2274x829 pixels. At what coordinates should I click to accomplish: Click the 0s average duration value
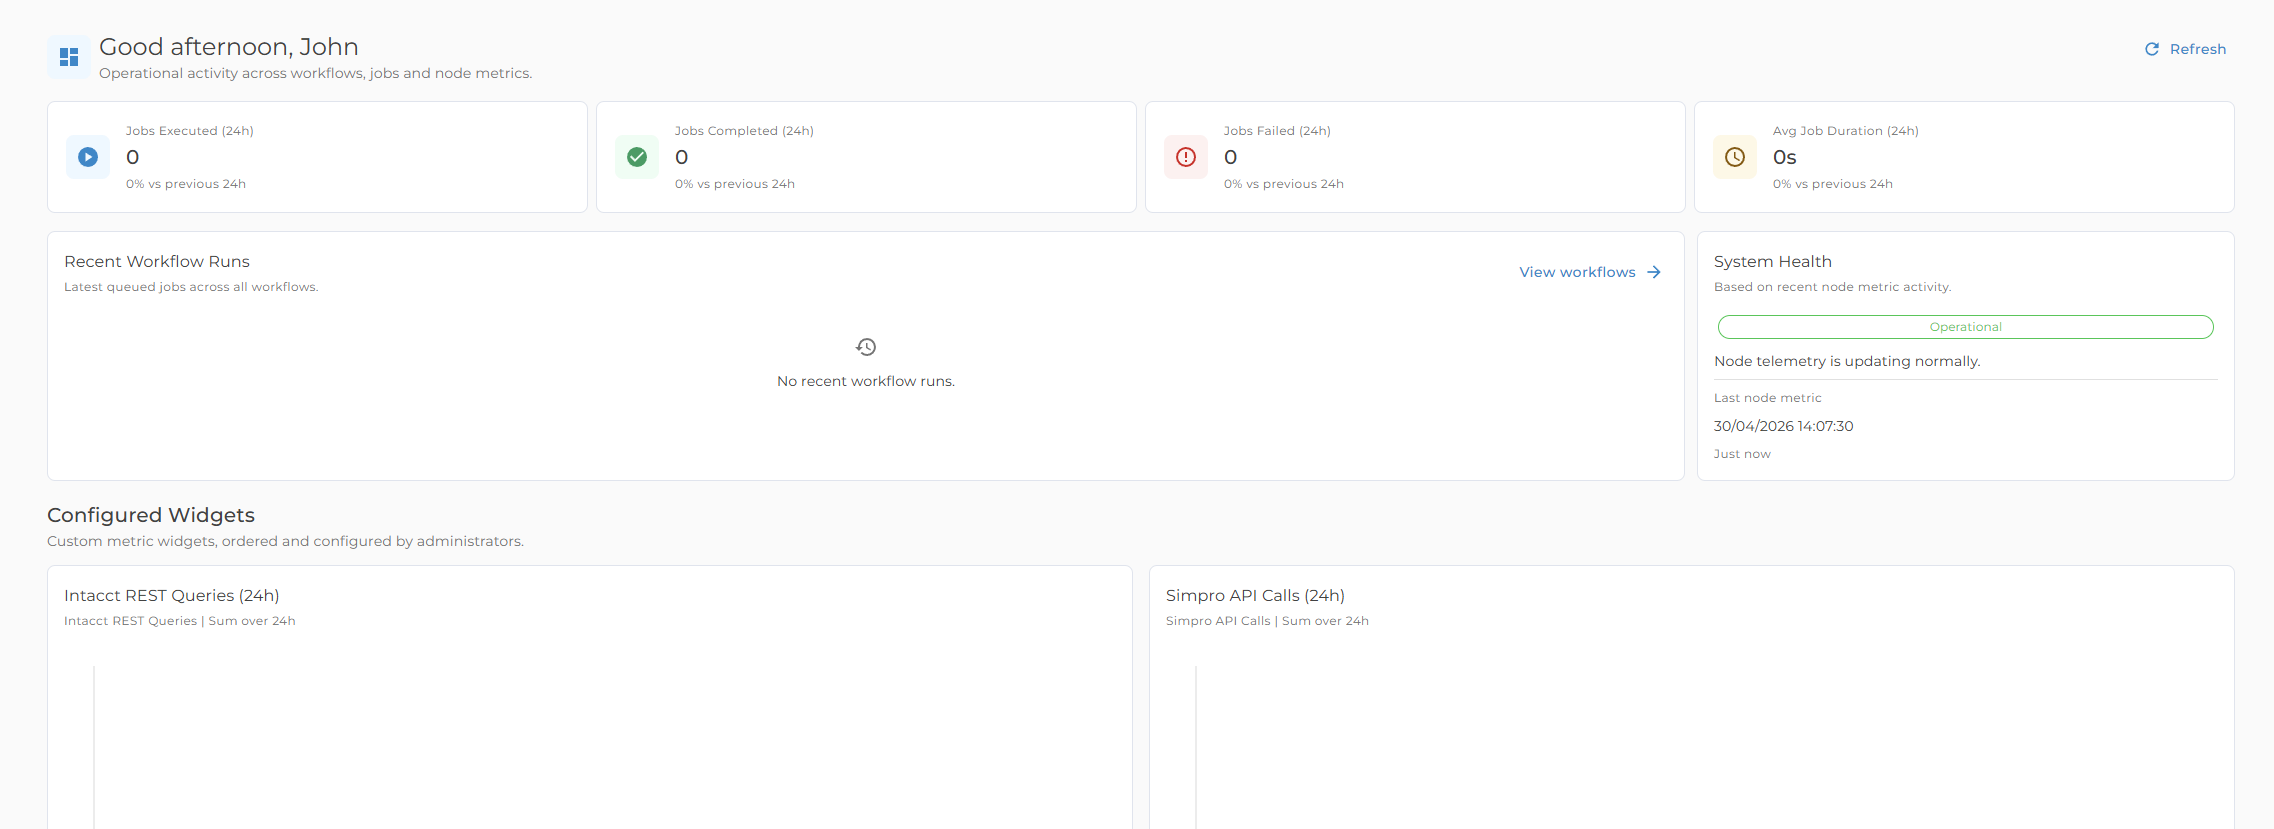(1785, 157)
